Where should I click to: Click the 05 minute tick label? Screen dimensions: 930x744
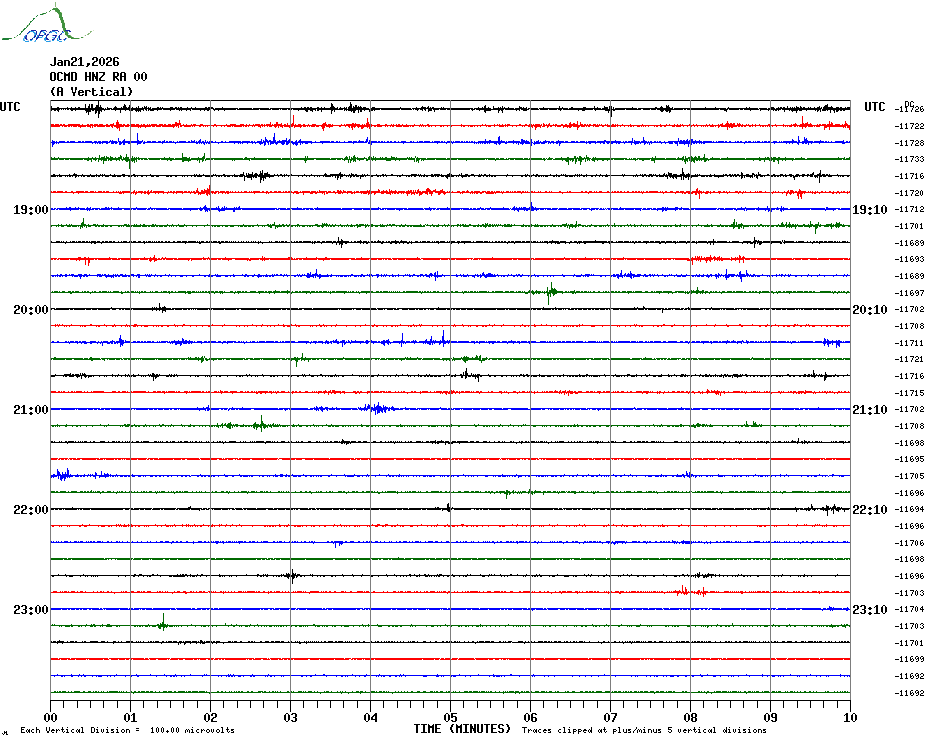pos(450,717)
